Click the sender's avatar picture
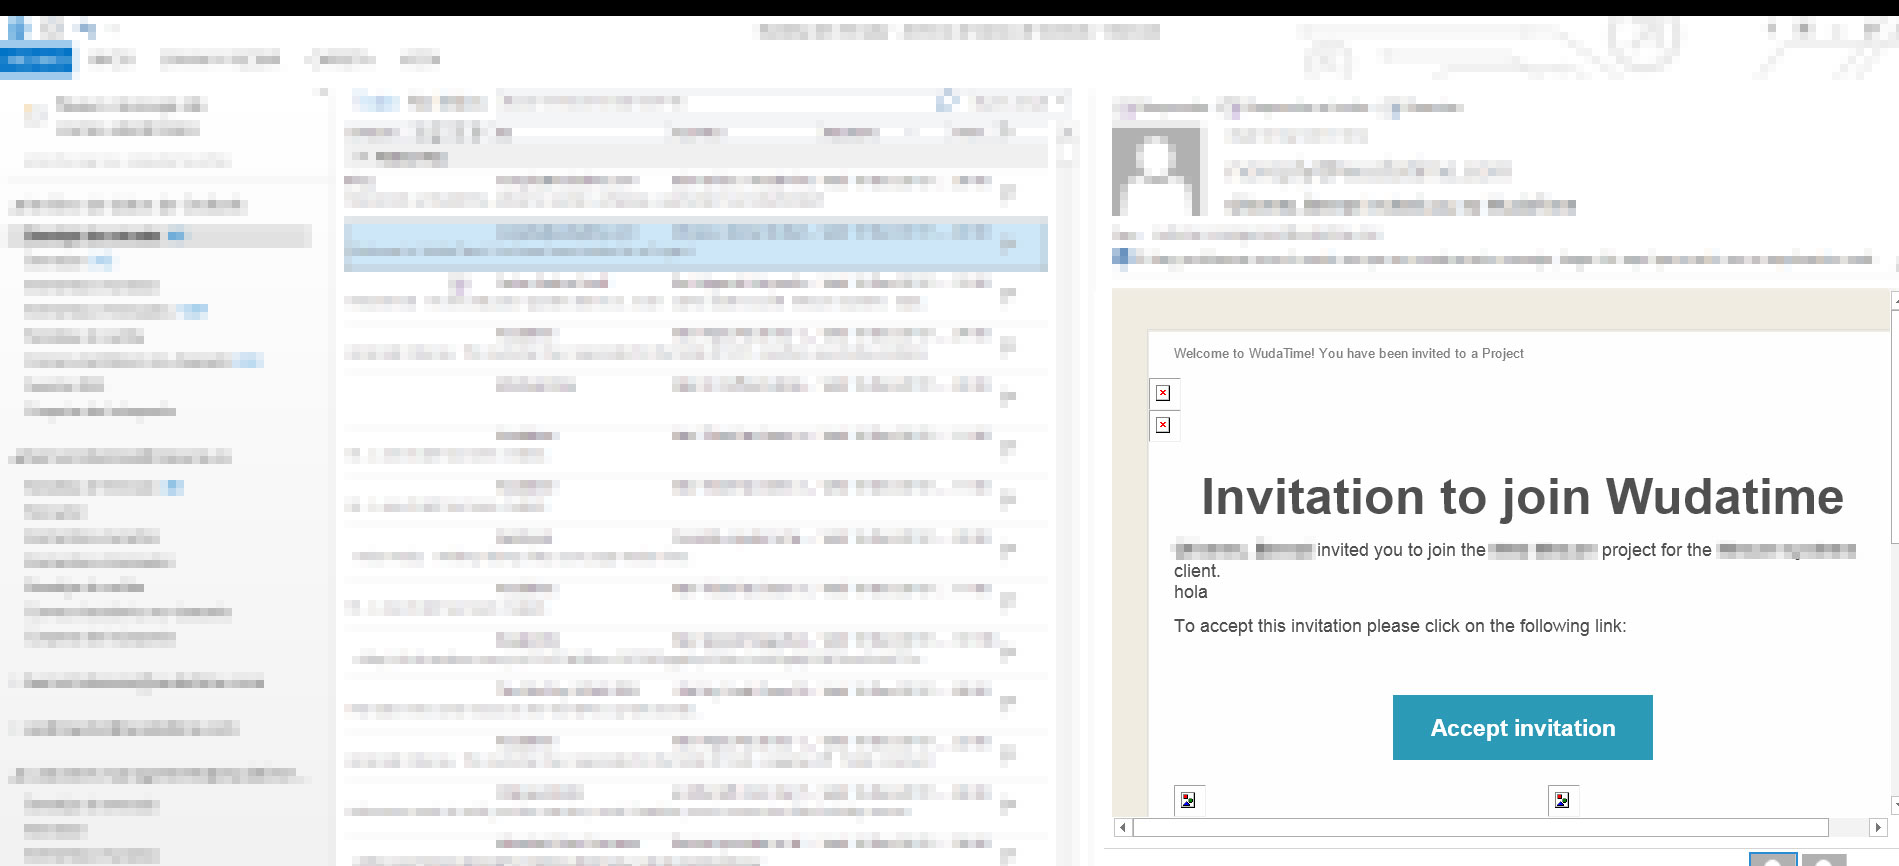 (x=1156, y=171)
